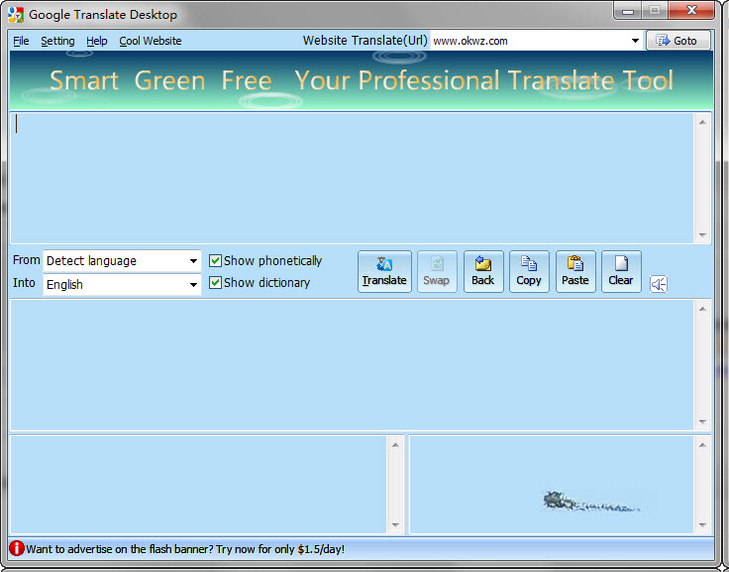Open the Cool Website menu
This screenshot has height=572, width=729.
[x=150, y=41]
